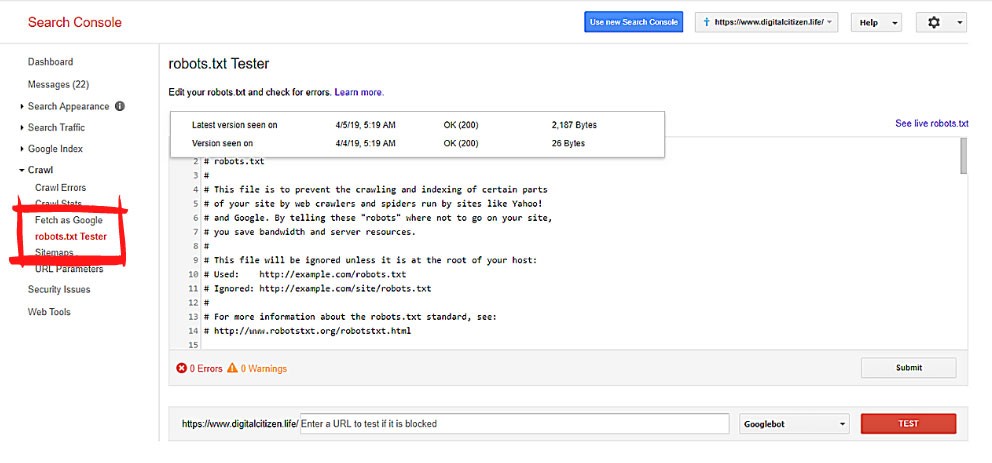This screenshot has height=463, width=992.
Task: Click the Submit button
Action: click(908, 367)
